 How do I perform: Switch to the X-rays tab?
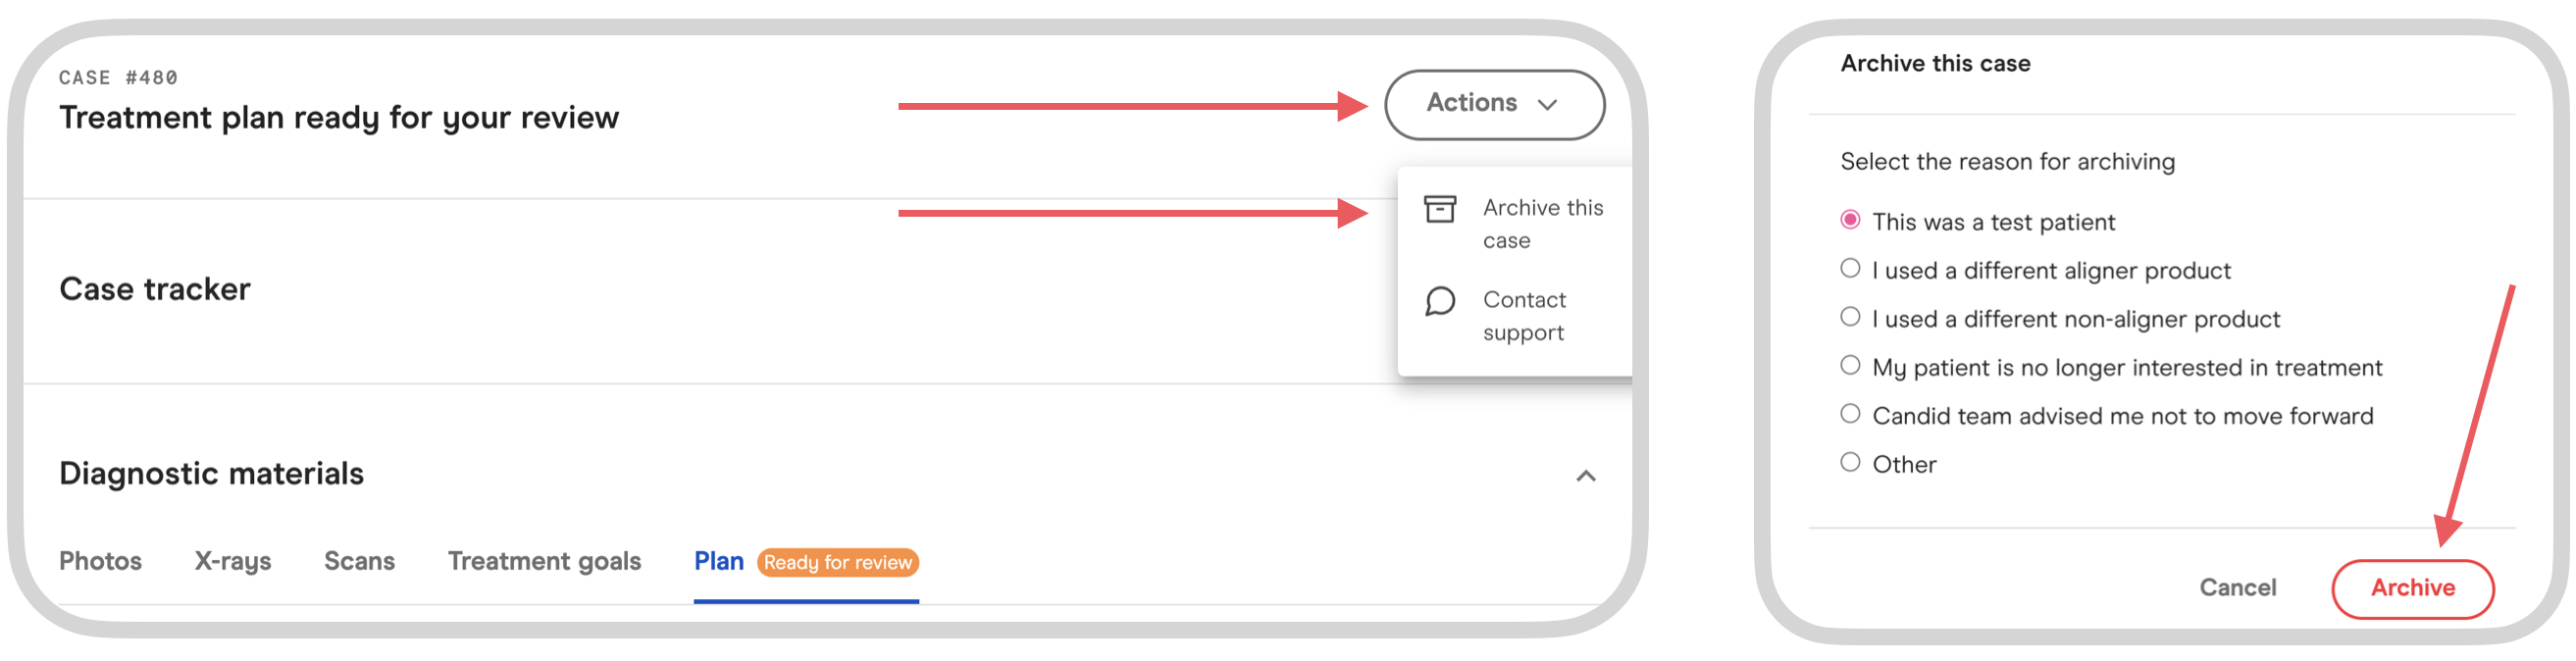pos(233,562)
